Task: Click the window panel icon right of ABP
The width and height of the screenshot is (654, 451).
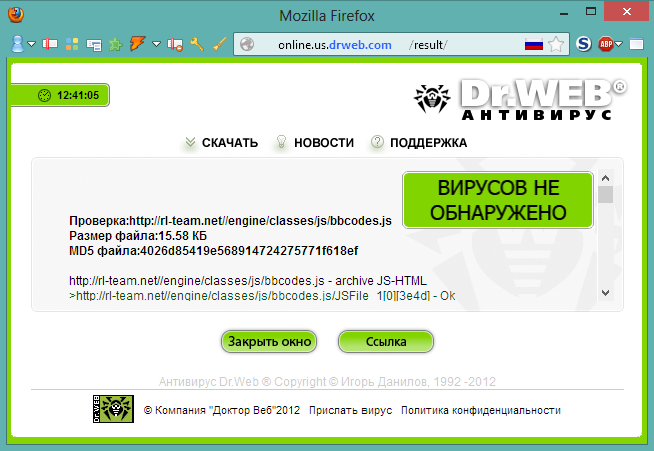Action: tap(636, 44)
